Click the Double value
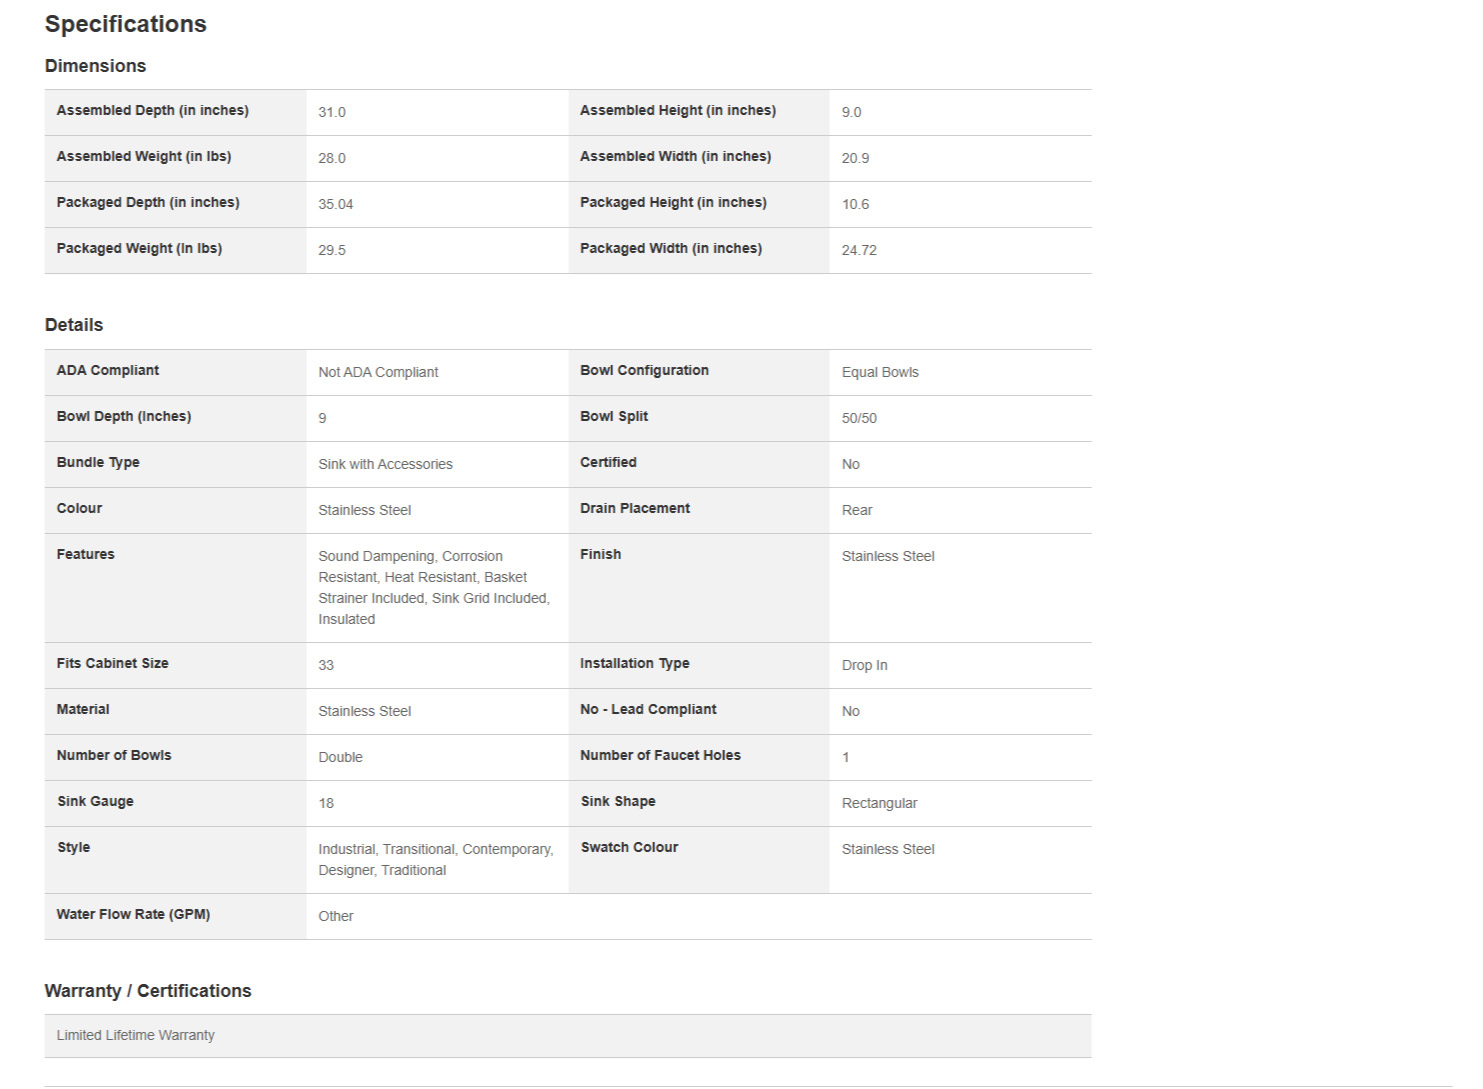The image size is (1483, 1089). pyautogui.click(x=340, y=757)
